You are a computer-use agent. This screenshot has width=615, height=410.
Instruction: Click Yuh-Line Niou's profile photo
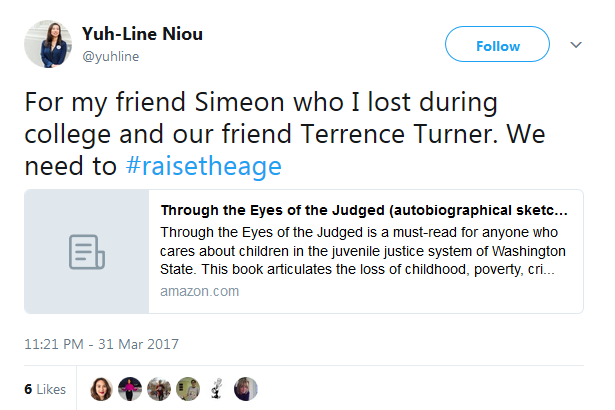(46, 45)
